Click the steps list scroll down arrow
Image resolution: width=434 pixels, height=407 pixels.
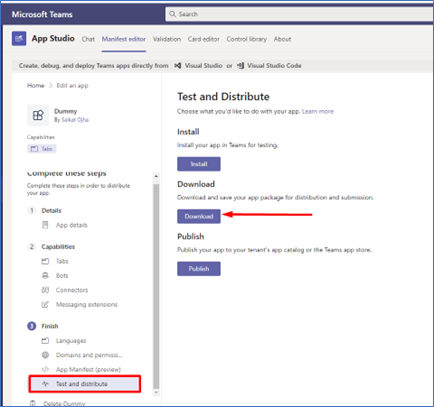[x=156, y=393]
